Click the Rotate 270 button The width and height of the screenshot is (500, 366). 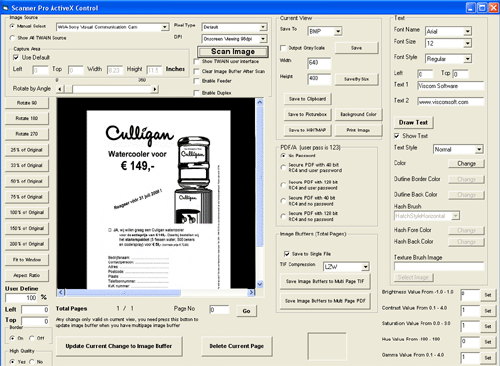click(27, 134)
